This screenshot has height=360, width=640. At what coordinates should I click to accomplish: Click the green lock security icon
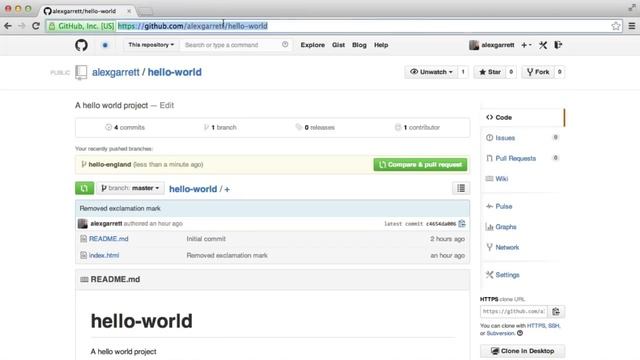click(52, 26)
